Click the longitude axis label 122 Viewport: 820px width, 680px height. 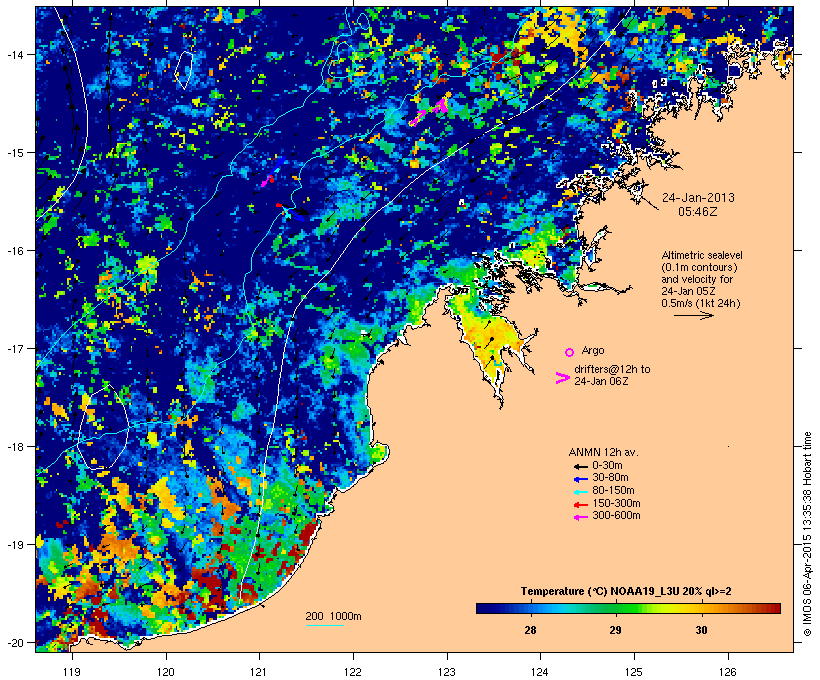tap(353, 672)
